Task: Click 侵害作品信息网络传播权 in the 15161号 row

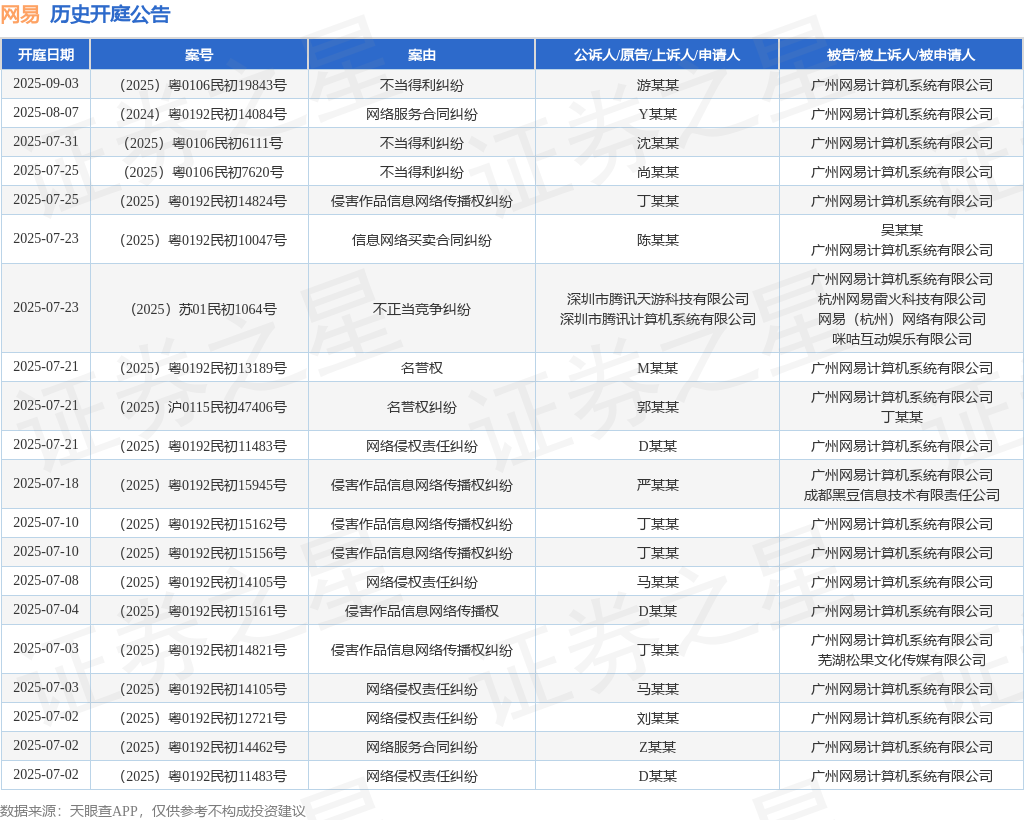Action: 422,611
